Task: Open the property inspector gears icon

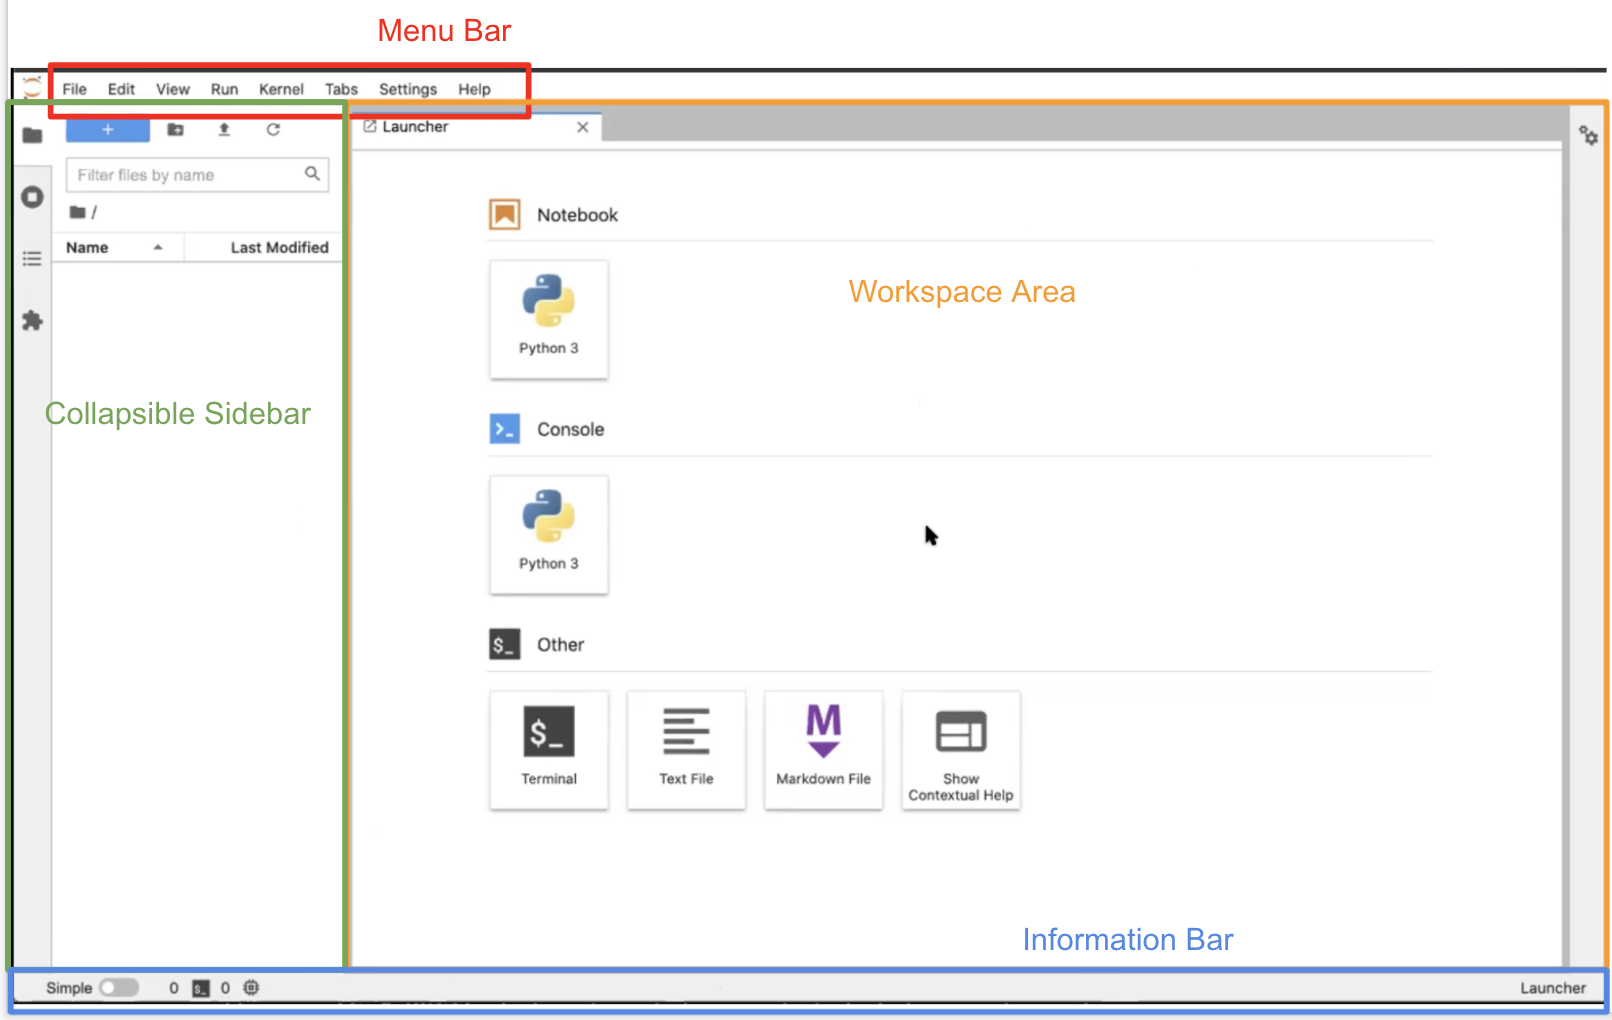Action: pos(1588,135)
